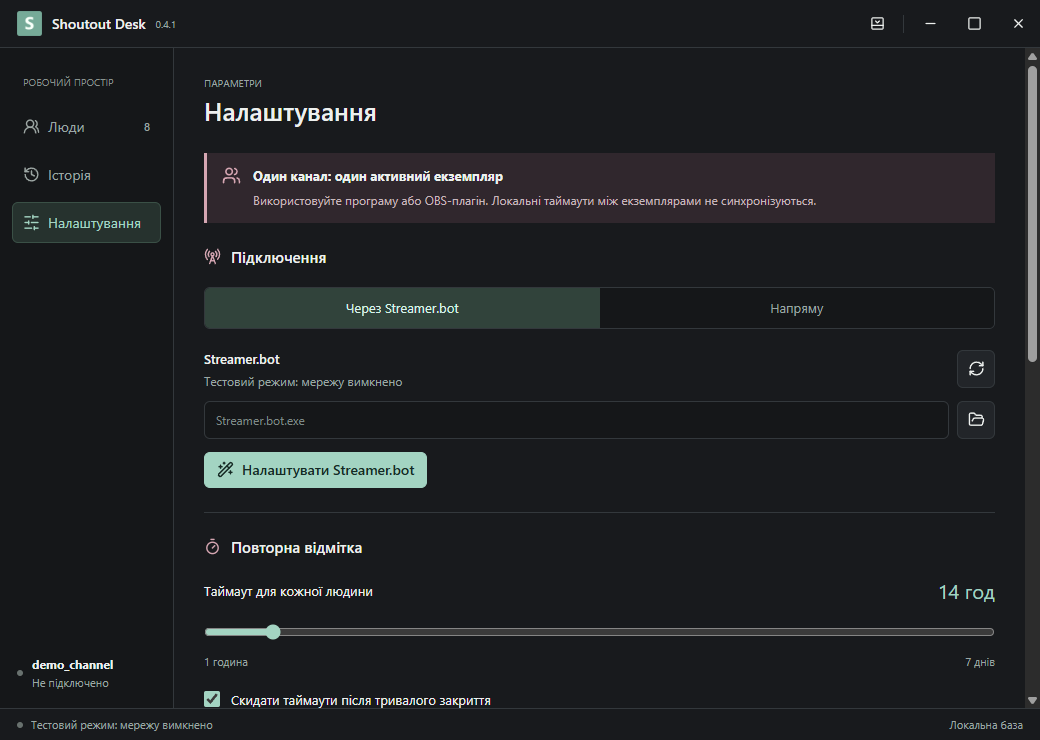Click the Streamer.bot.exe path input field
This screenshot has height=740, width=1040.
click(x=576, y=420)
